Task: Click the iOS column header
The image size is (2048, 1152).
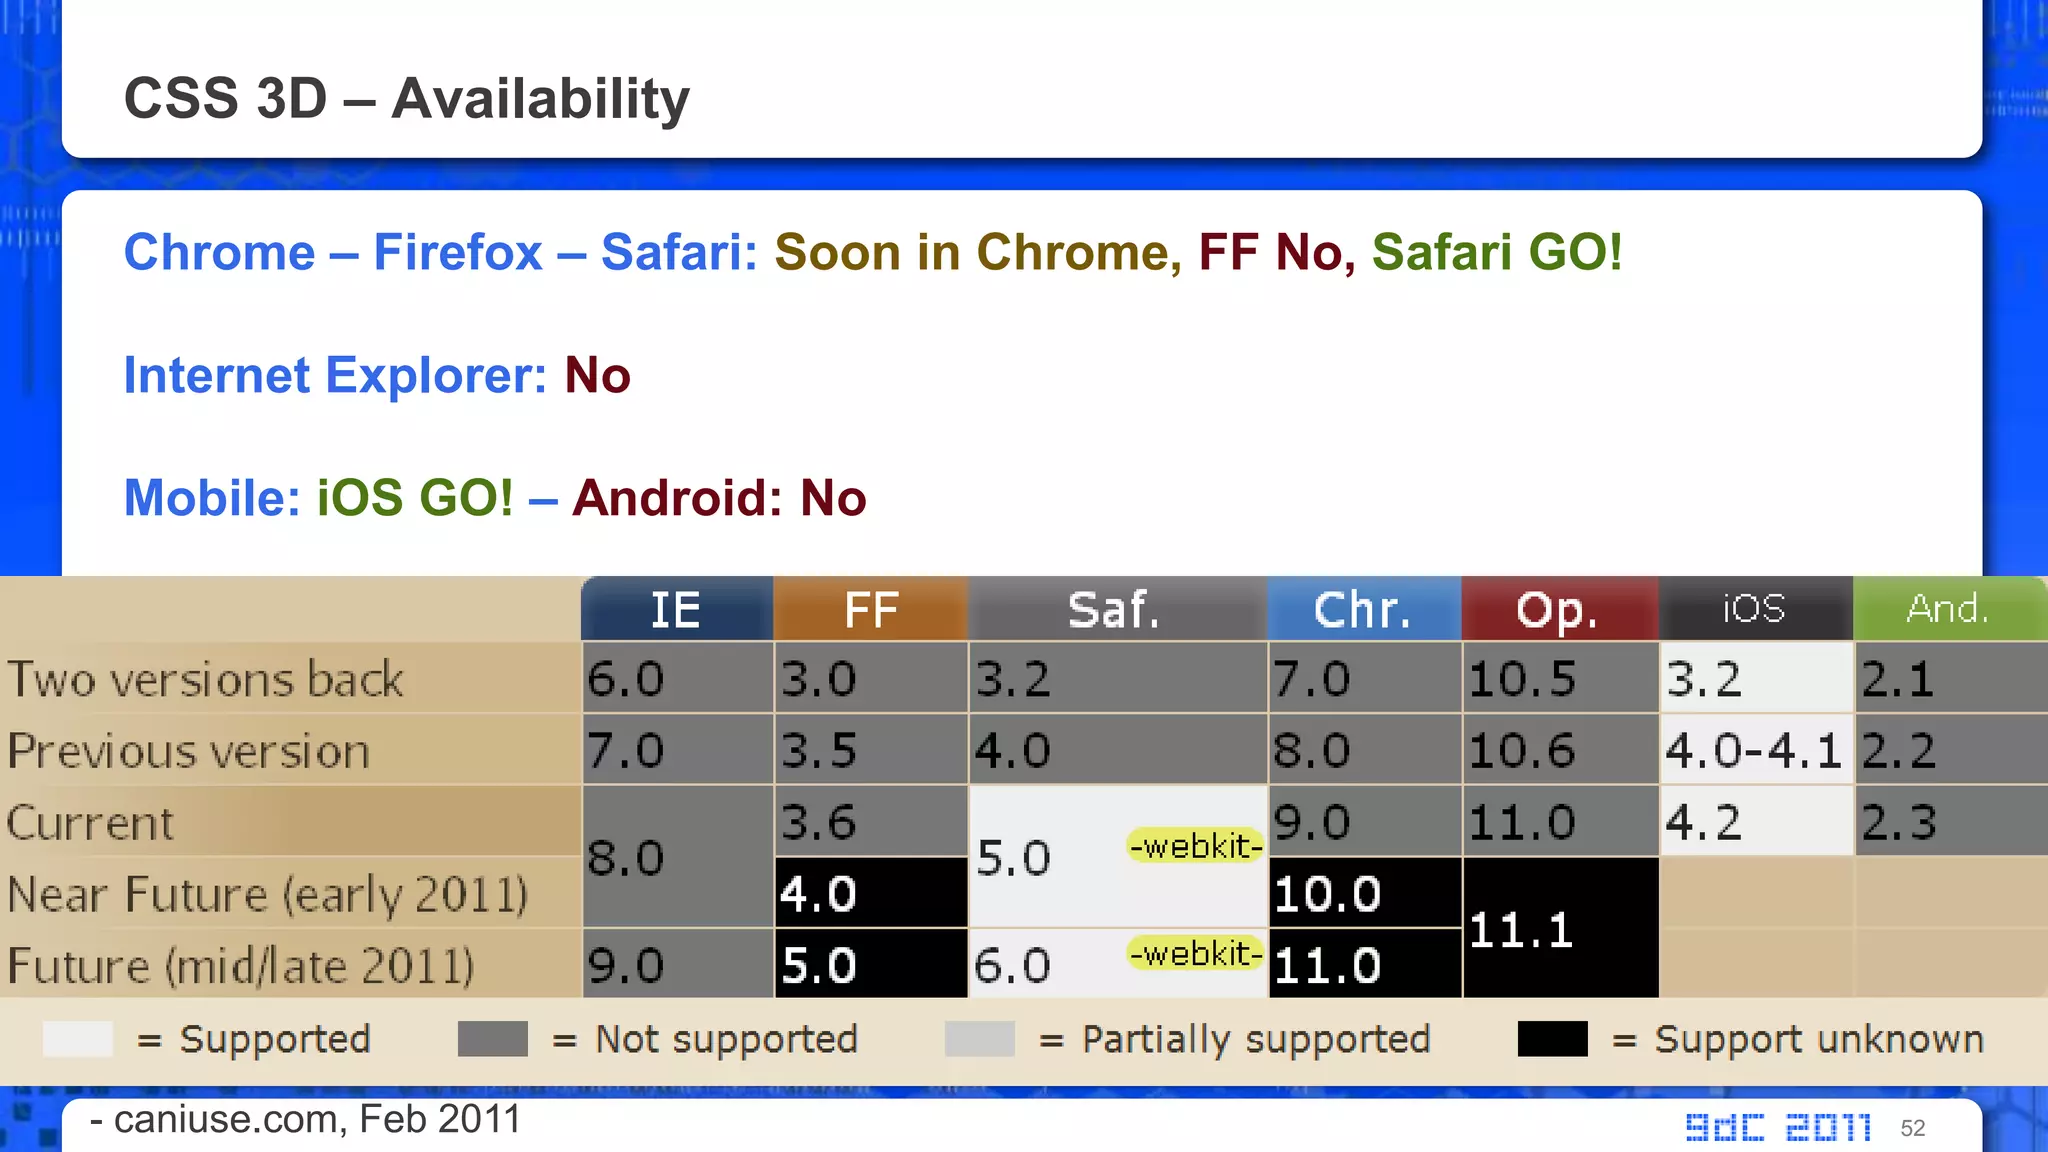Action: pyautogui.click(x=1754, y=609)
